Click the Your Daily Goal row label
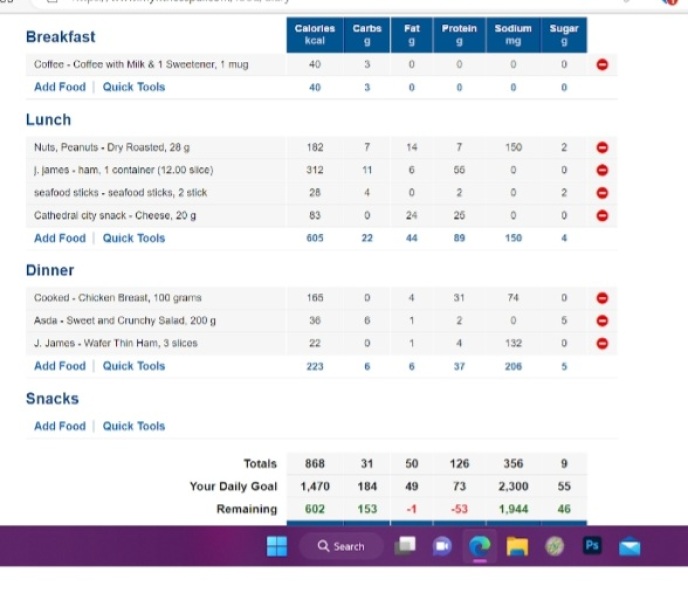Viewport: 688px width, 600px height. [x=233, y=487]
